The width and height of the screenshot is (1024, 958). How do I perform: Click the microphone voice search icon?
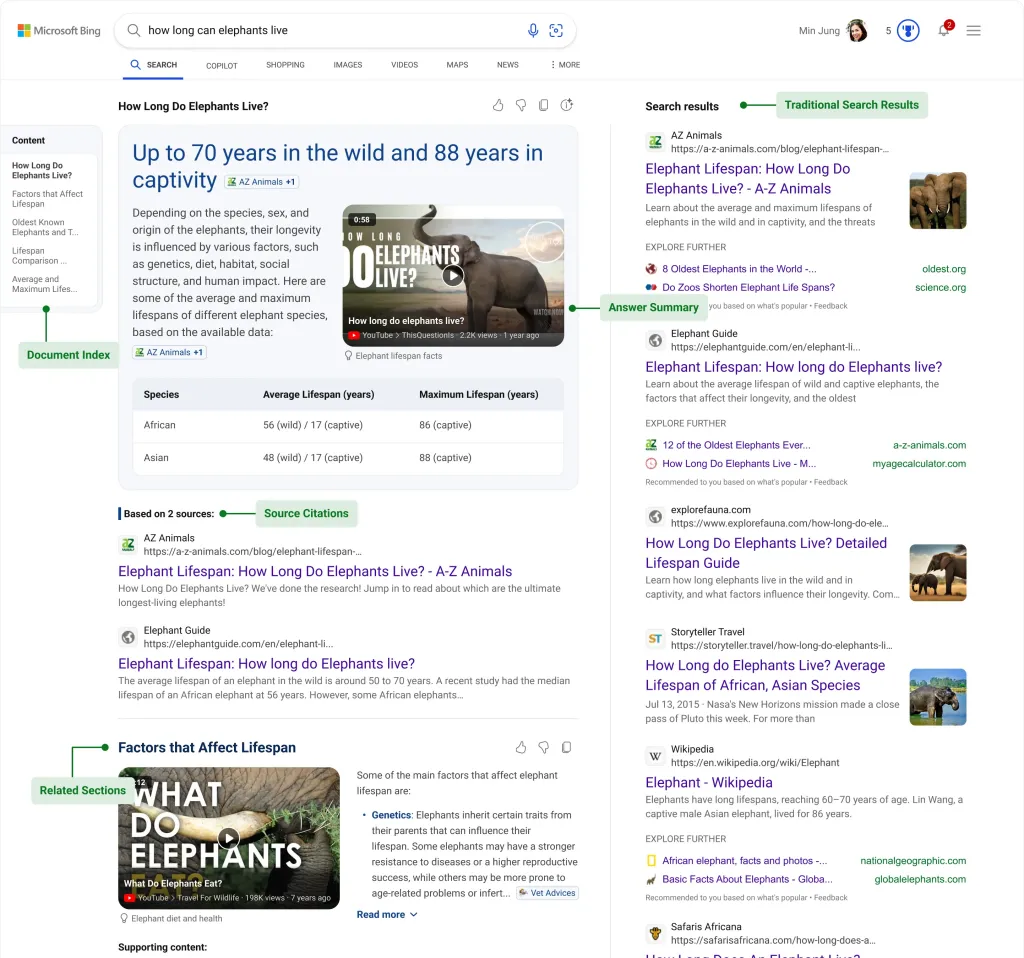pyautogui.click(x=533, y=31)
